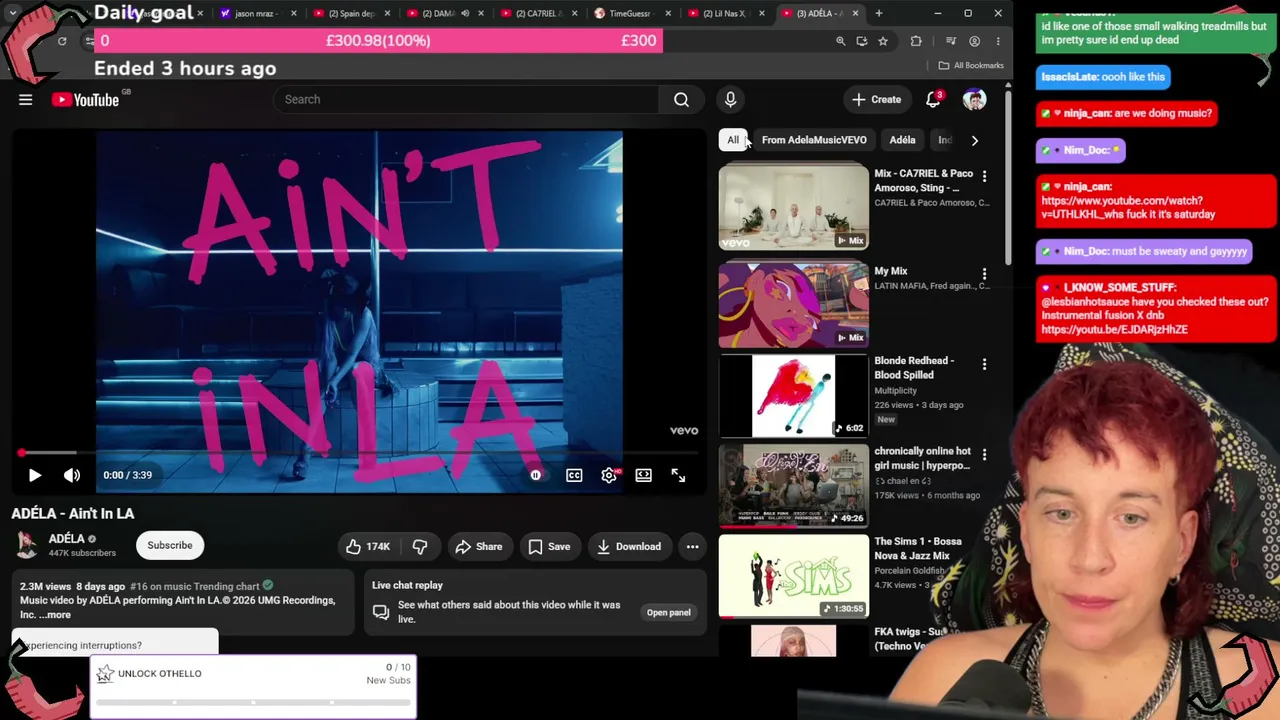Open the ADÉLA channel avatar
The height and width of the screenshot is (720, 1280).
click(27, 545)
